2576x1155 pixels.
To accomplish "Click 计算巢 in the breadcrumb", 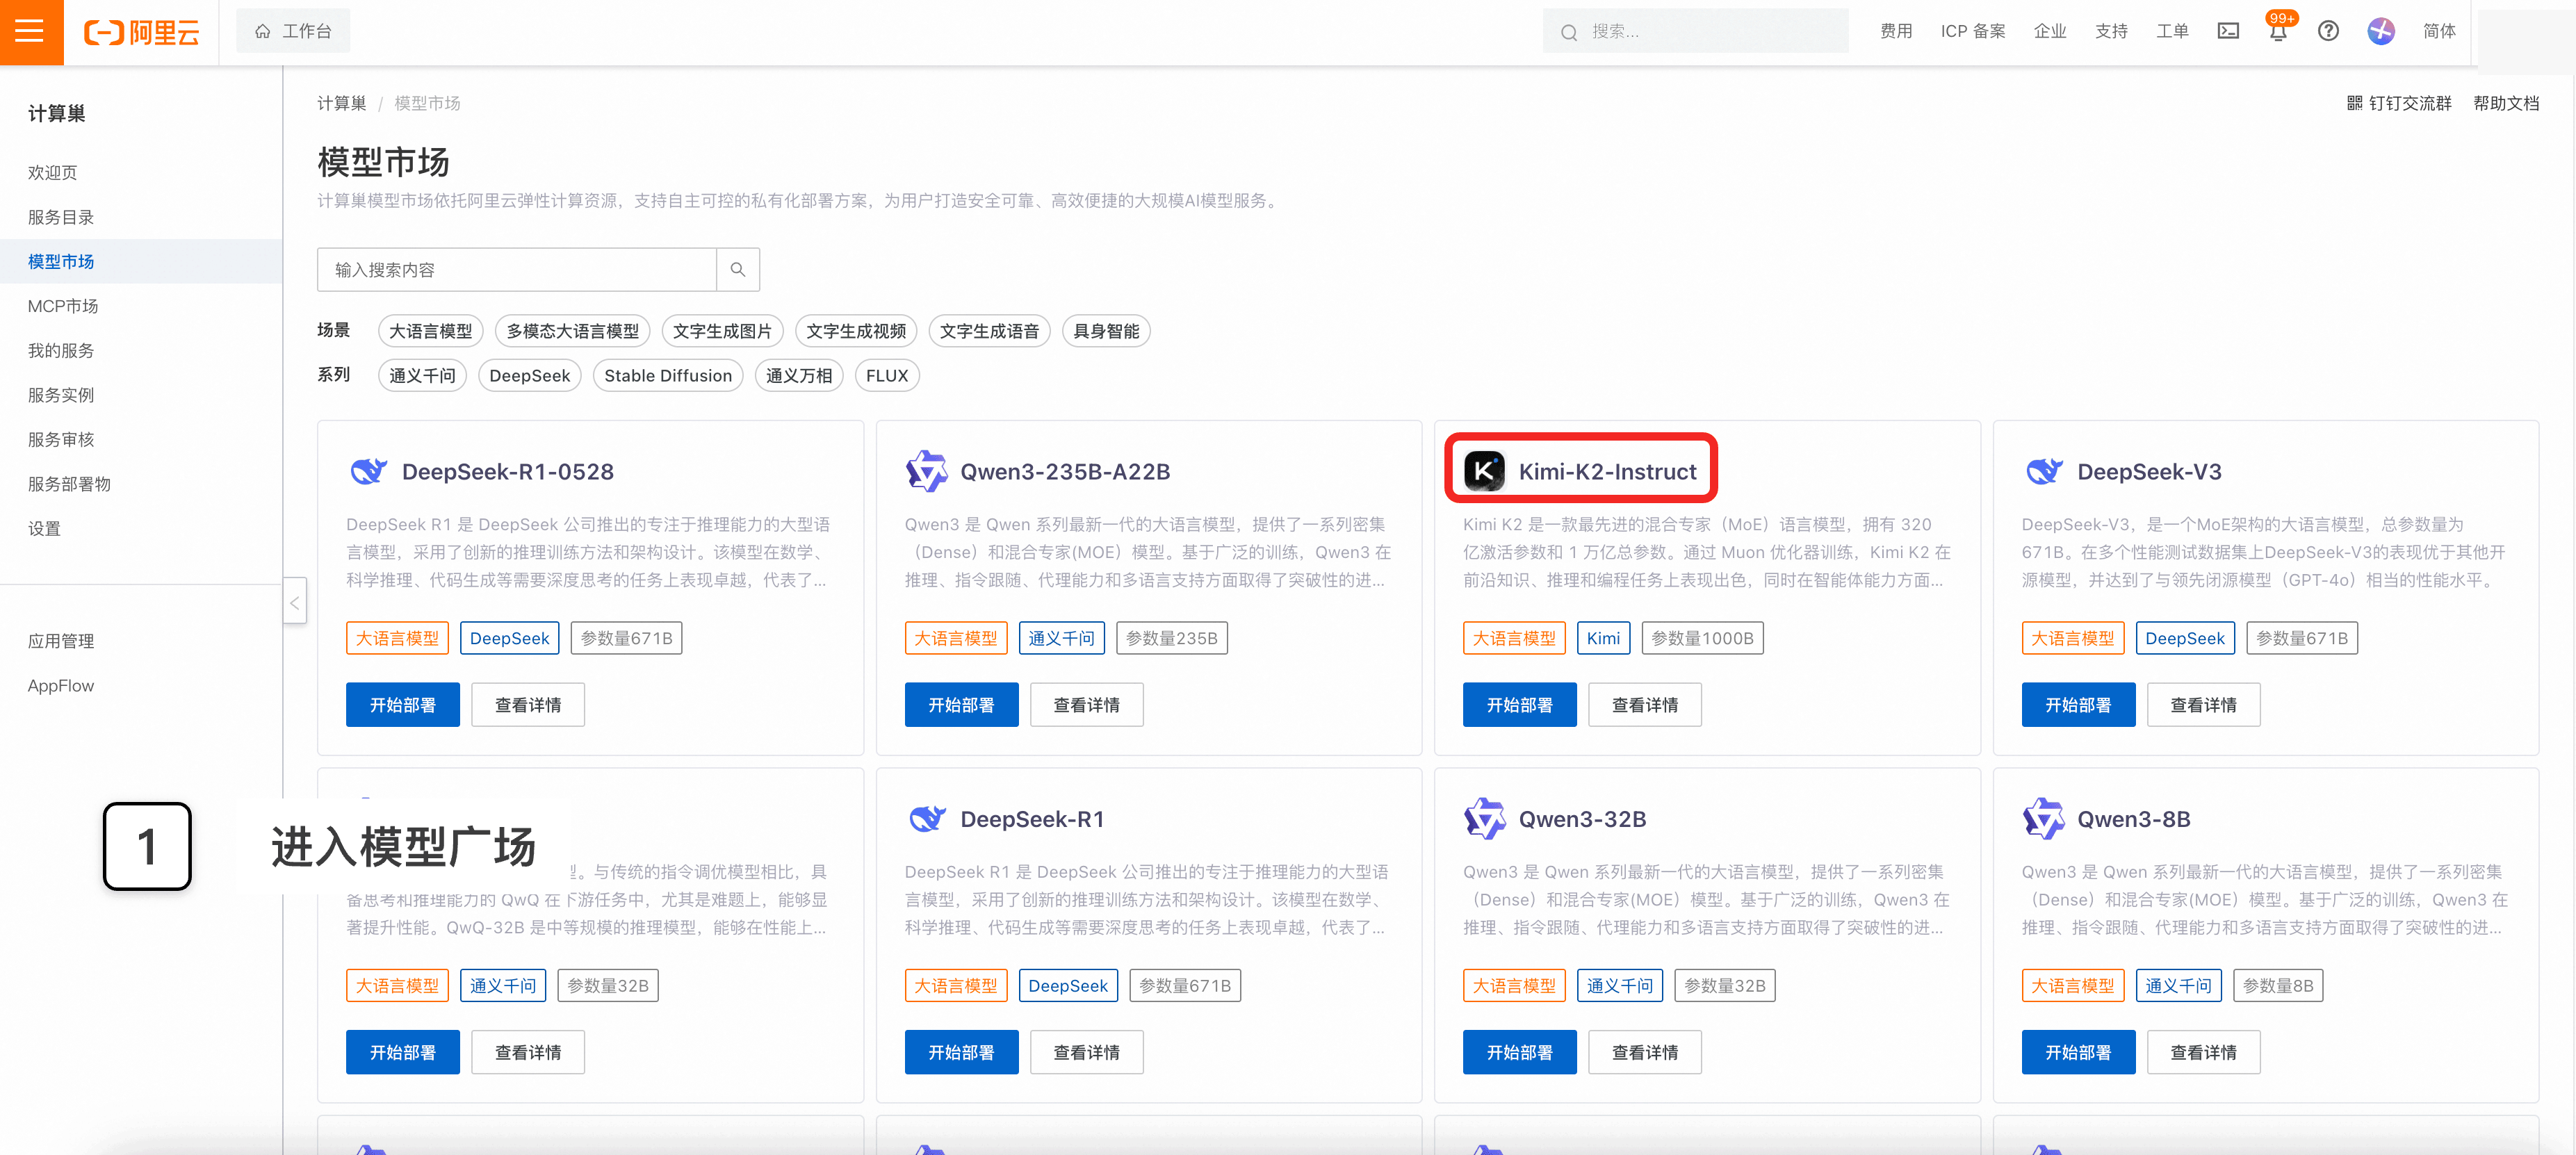I will point(341,103).
